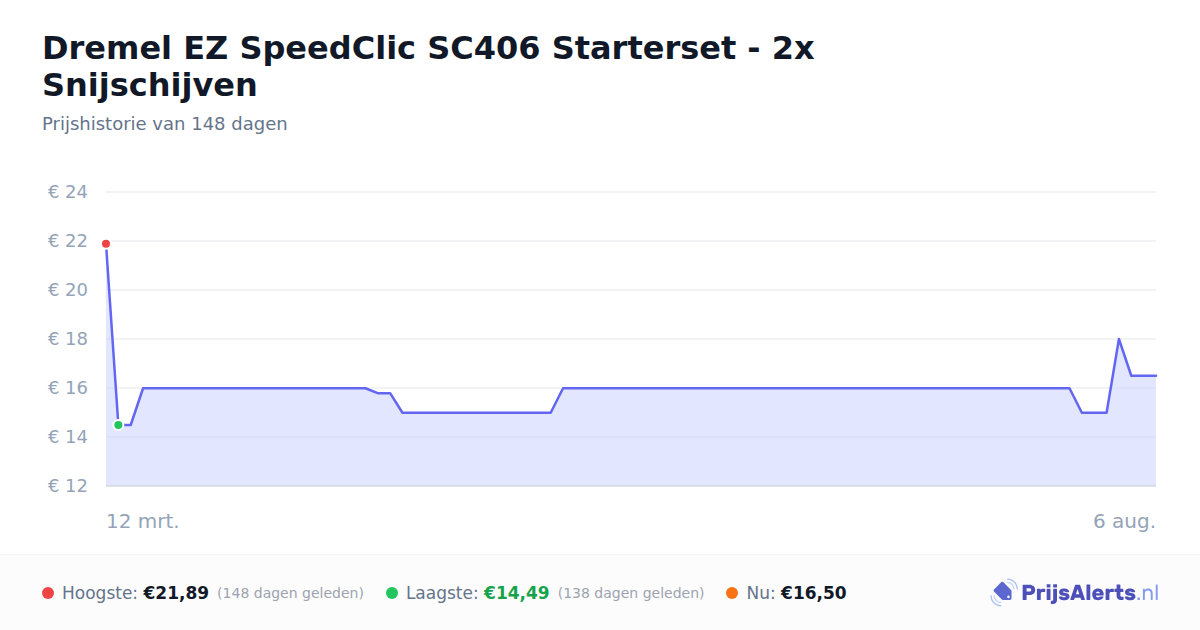The width and height of the screenshot is (1200, 630).
Task: Click the PrijsAlerts price tag logo icon
Action: click(x=1003, y=593)
